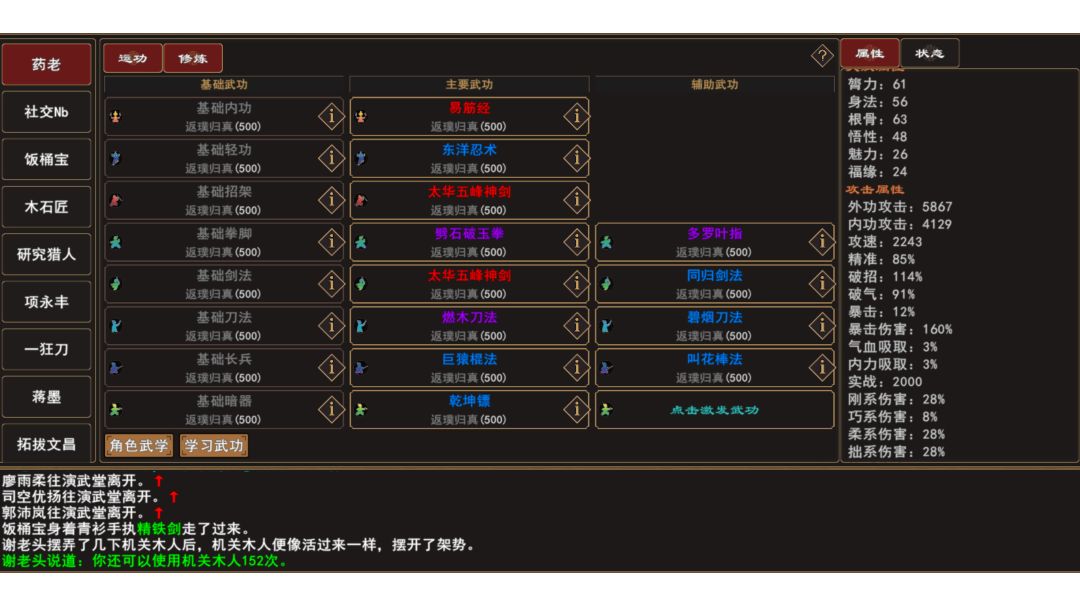Open info icon for 基础轻功

pos(331,158)
